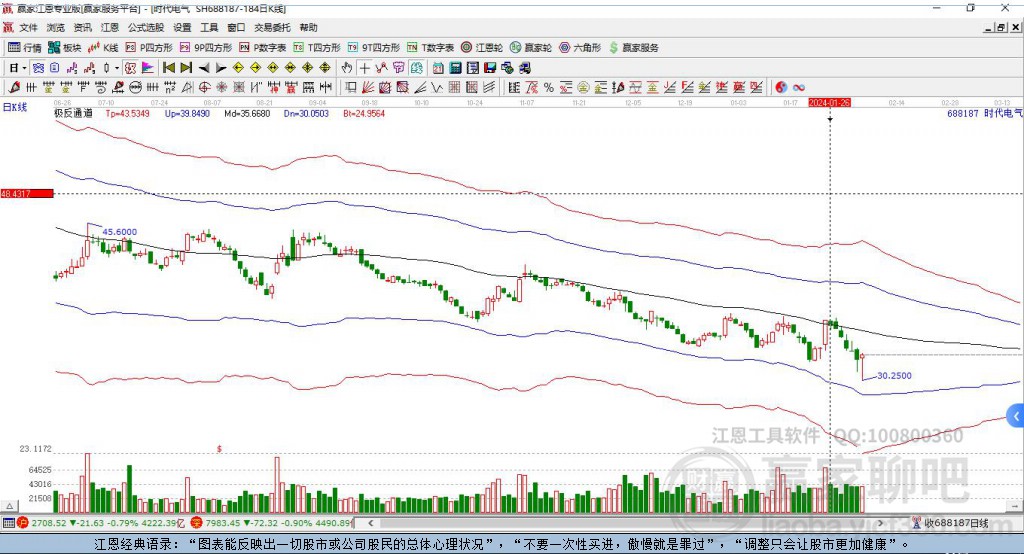Open the 行情 market quotes view
1024x554 pixels.
(x=24, y=48)
